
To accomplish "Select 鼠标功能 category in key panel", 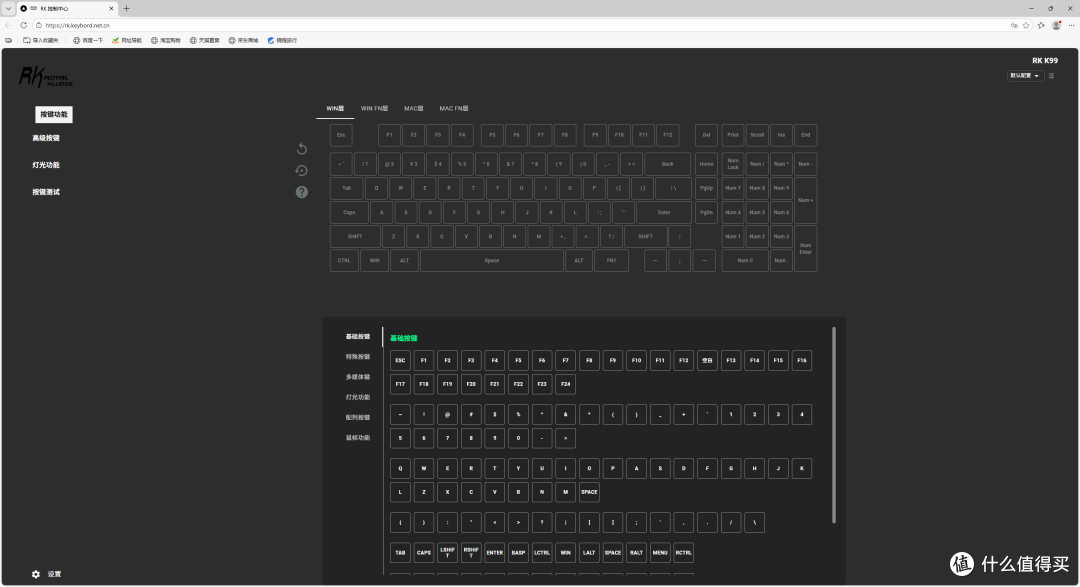I will tap(357, 437).
